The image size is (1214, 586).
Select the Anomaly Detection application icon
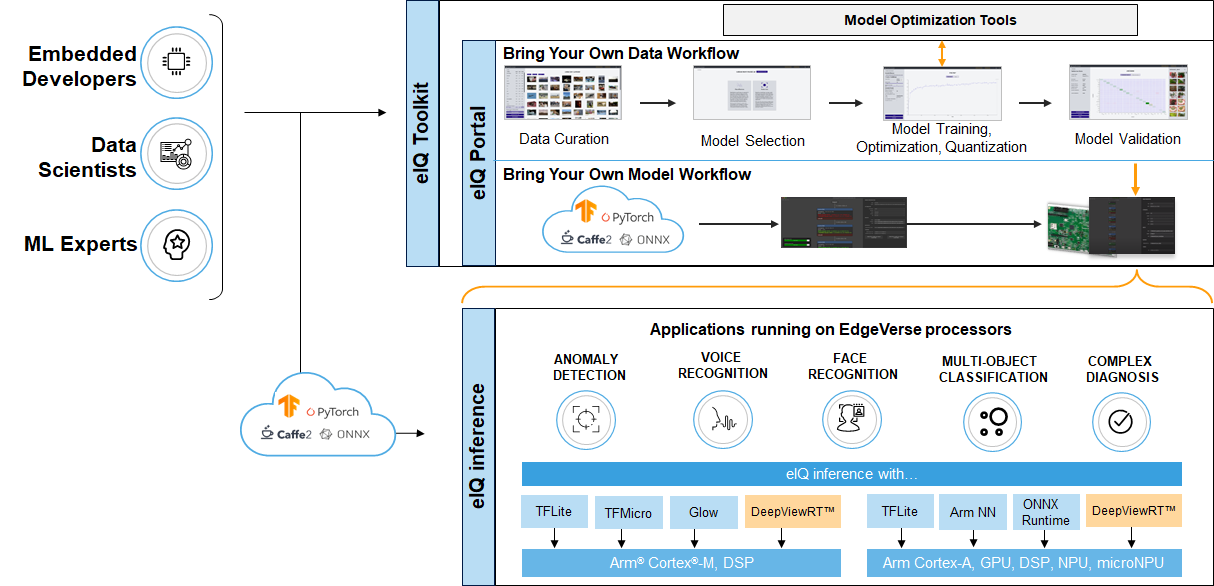pos(585,420)
